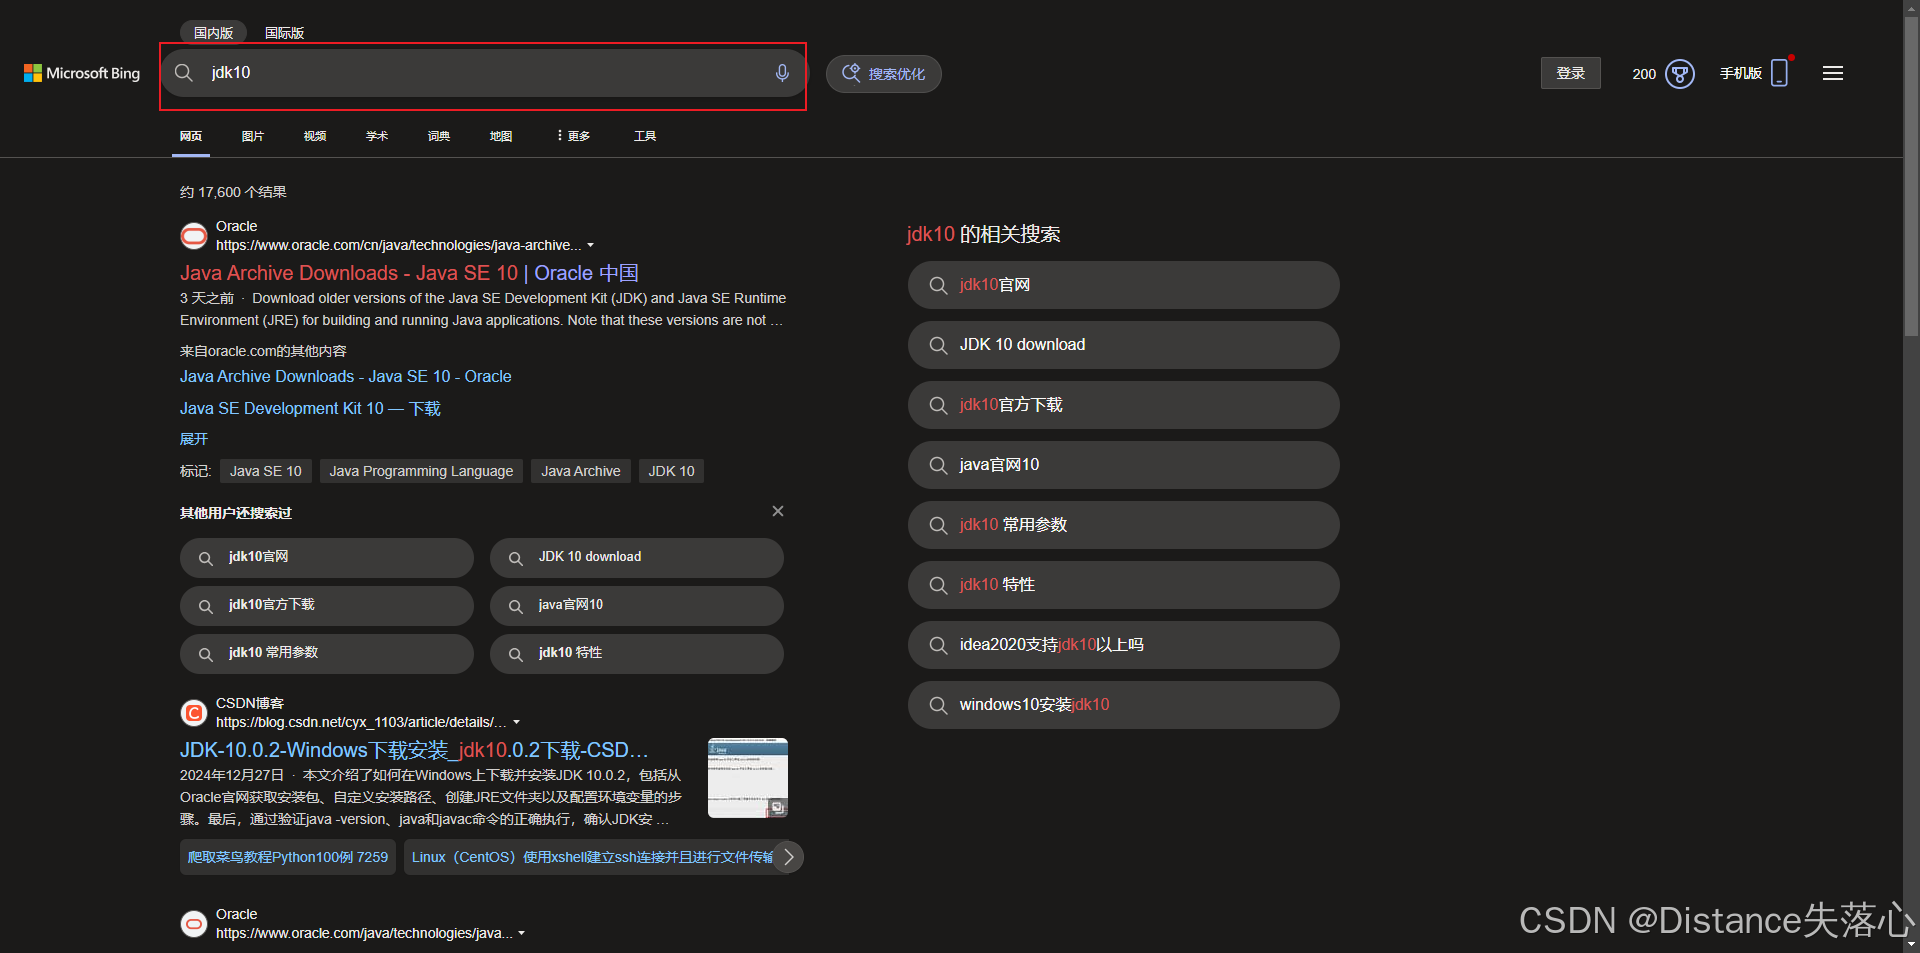1920x953 pixels.
Task: Open the rewards trophy icon next to 200
Action: 1680,74
